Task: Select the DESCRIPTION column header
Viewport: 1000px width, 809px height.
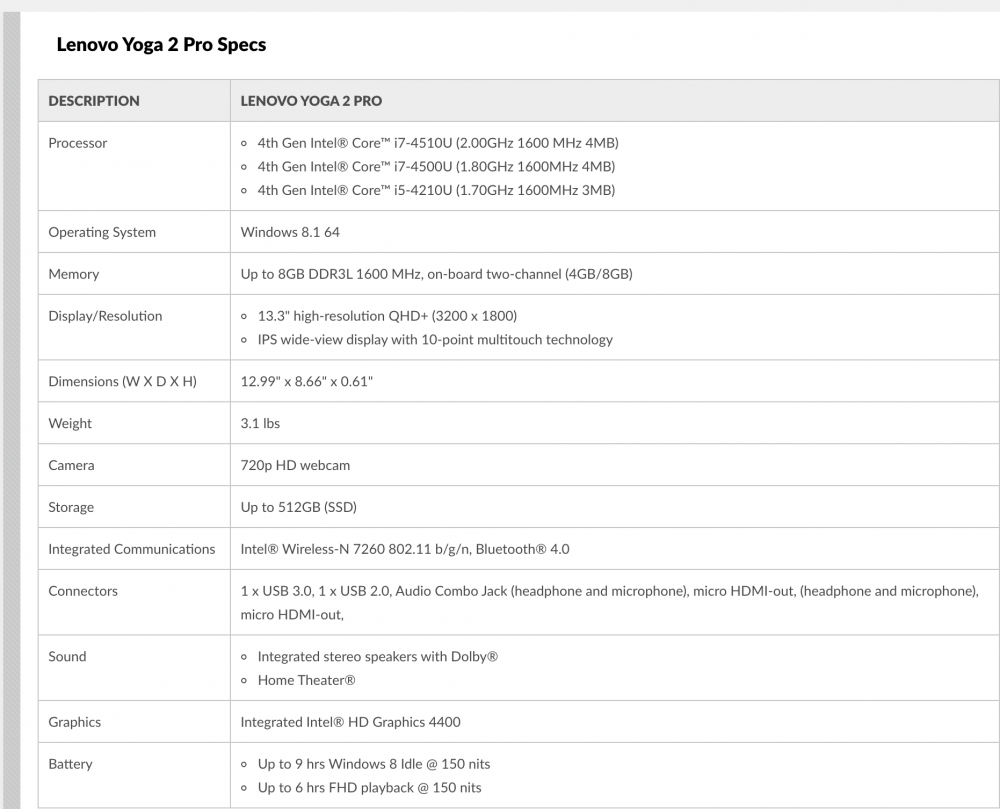Action: click(x=94, y=101)
